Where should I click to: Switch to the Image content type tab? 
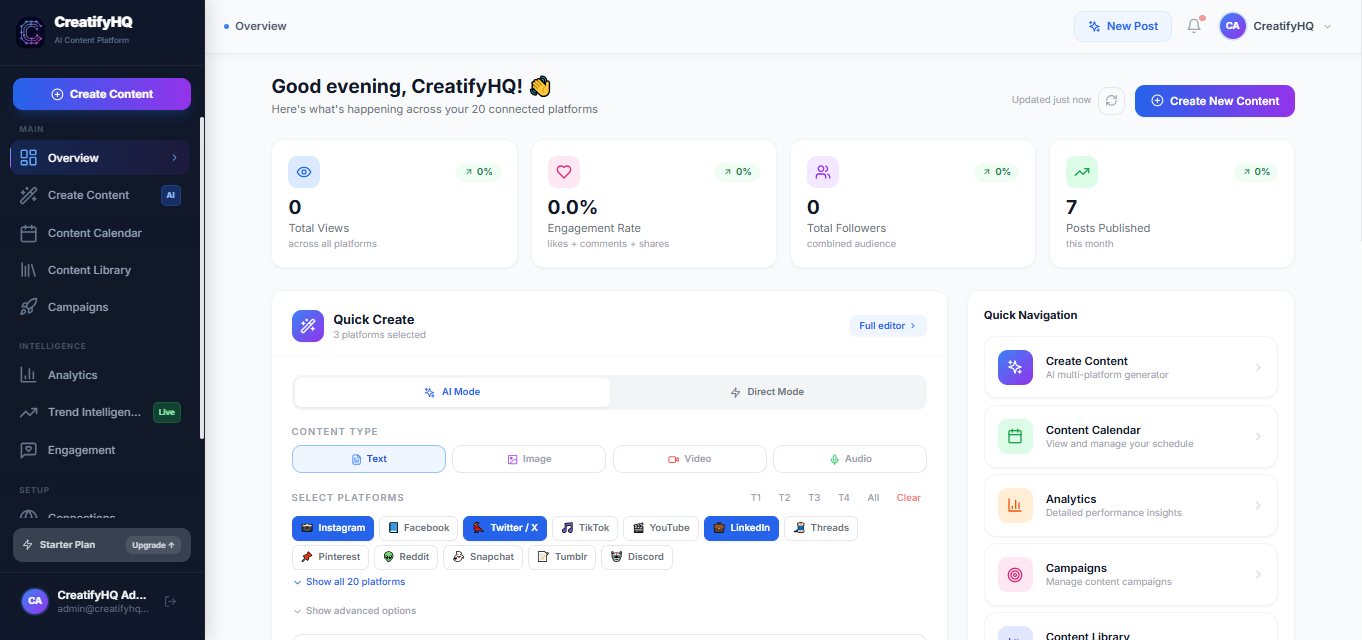pos(528,458)
